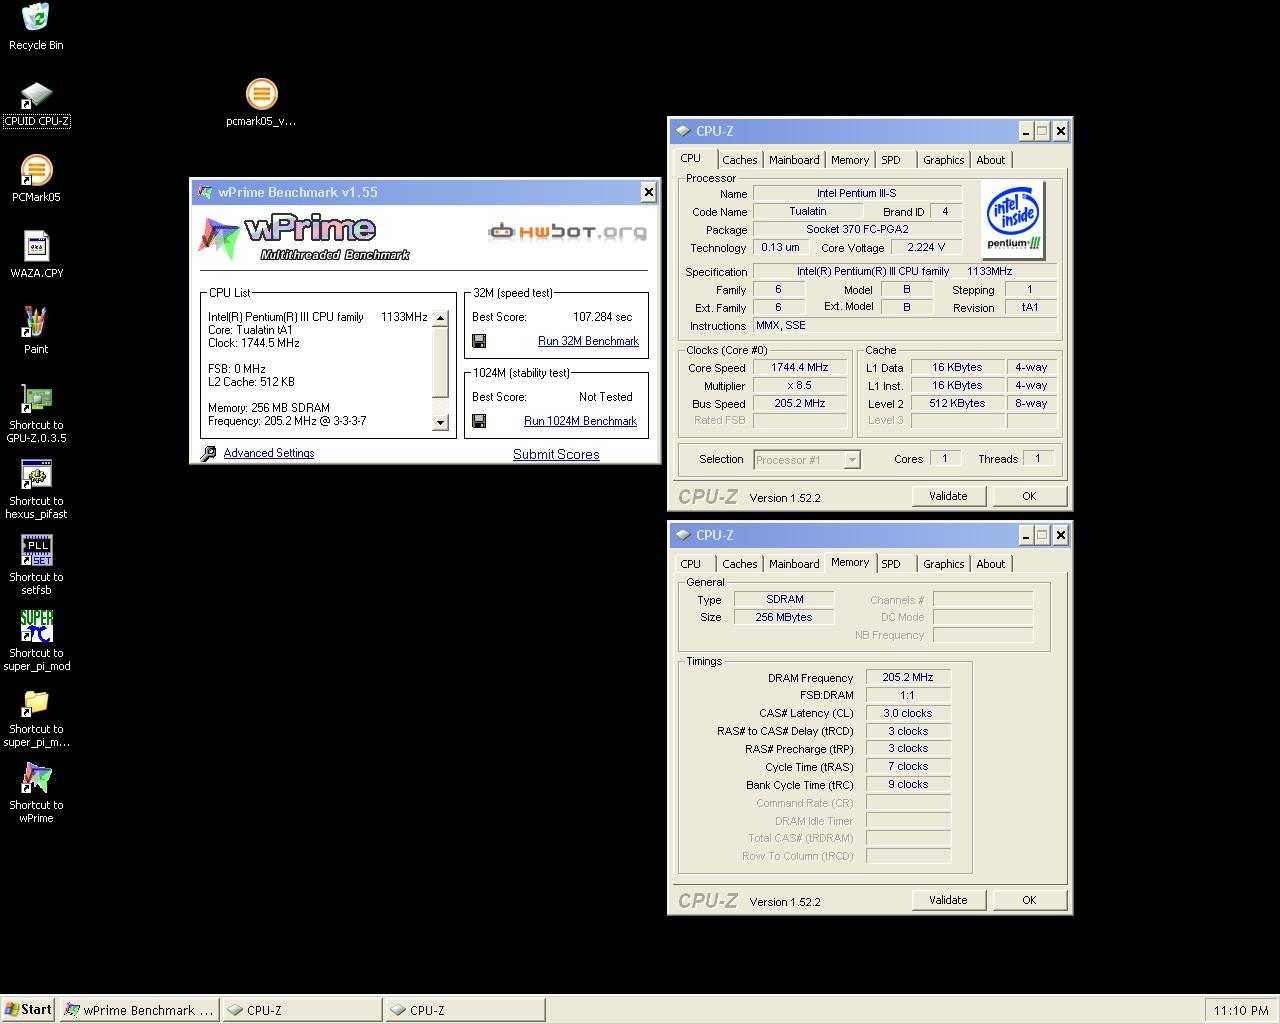This screenshot has height=1024, width=1280.
Task: Open Graphics tab in lower CPU-Z window
Action: click(944, 564)
